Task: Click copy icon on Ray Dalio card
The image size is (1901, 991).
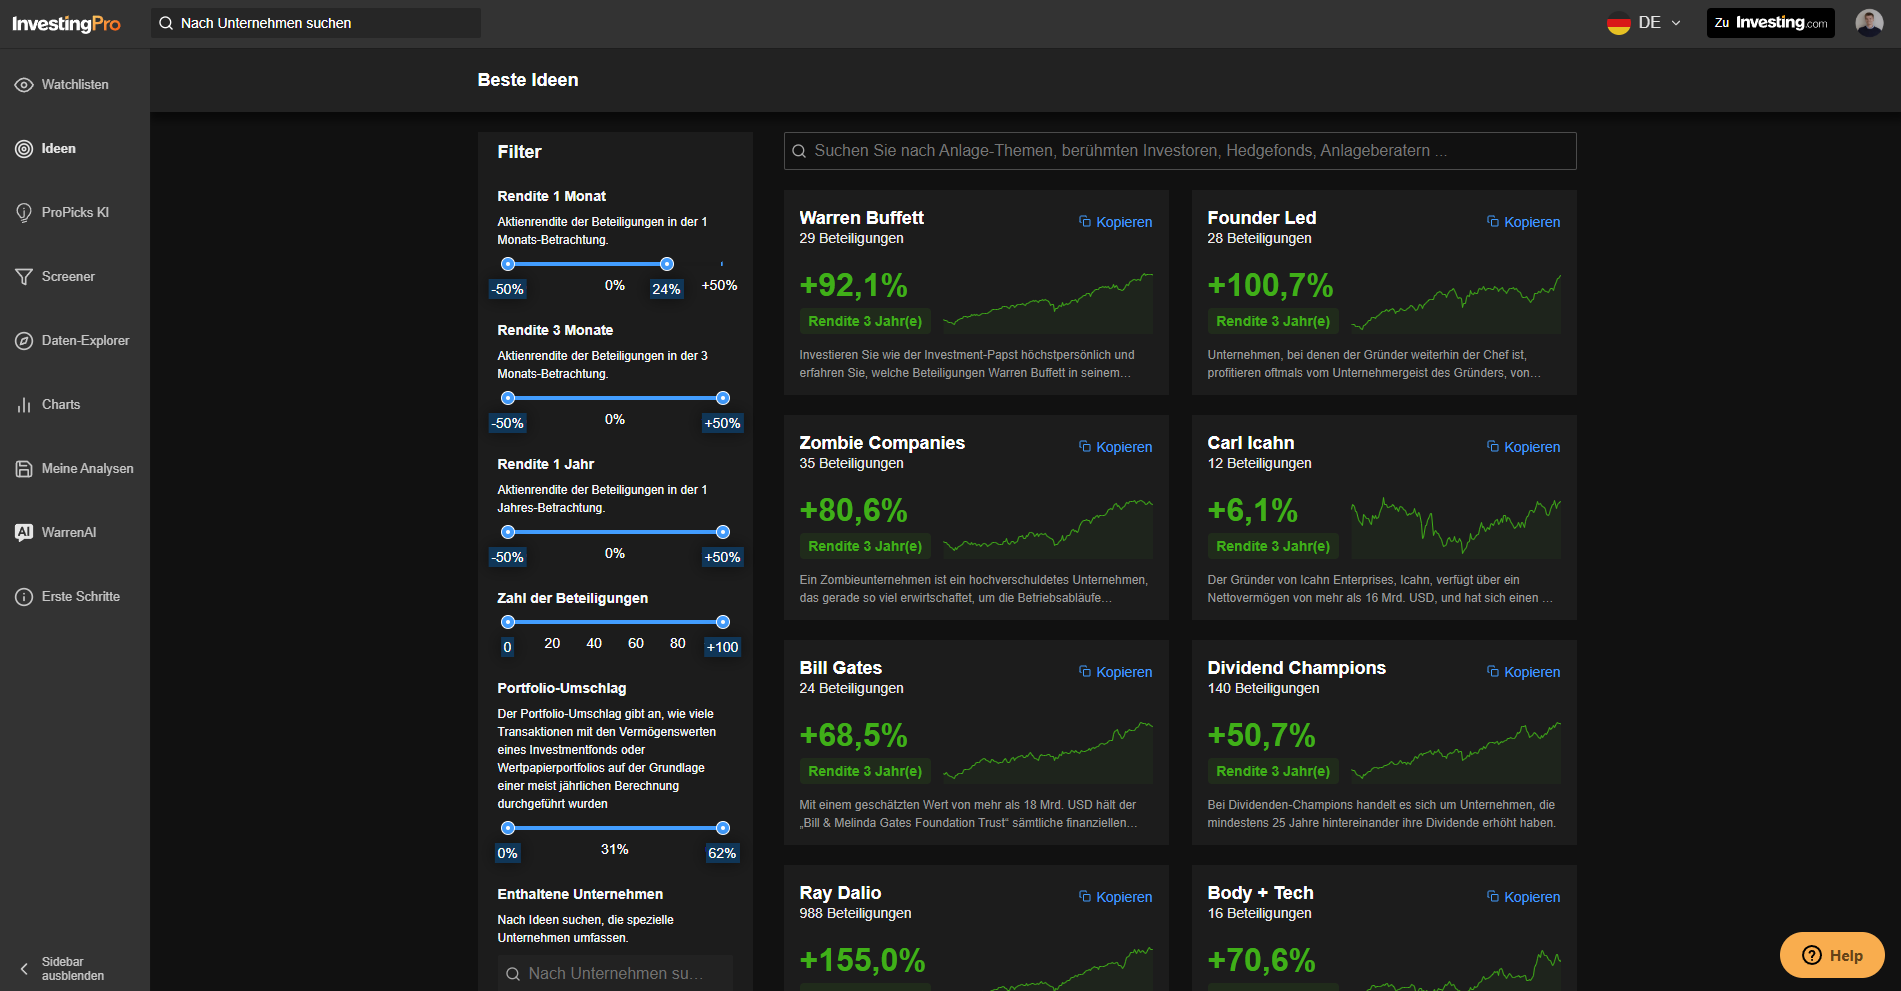Action: pyautogui.click(x=1085, y=896)
